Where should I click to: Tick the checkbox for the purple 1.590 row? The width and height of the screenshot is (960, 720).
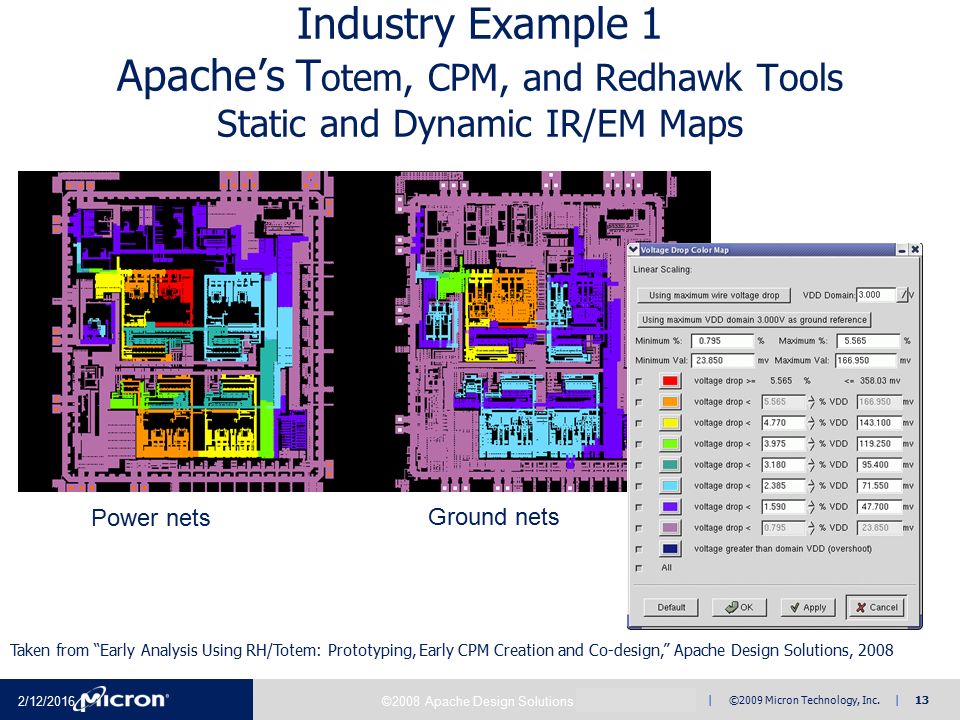(x=639, y=507)
